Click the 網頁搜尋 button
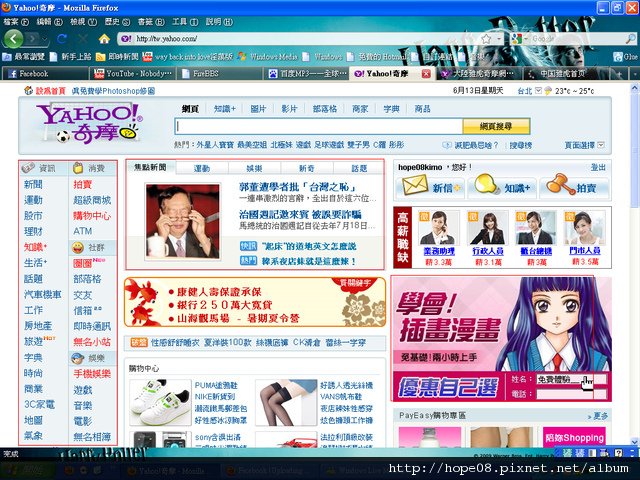Viewport: 640px width, 480px height. pos(496,126)
